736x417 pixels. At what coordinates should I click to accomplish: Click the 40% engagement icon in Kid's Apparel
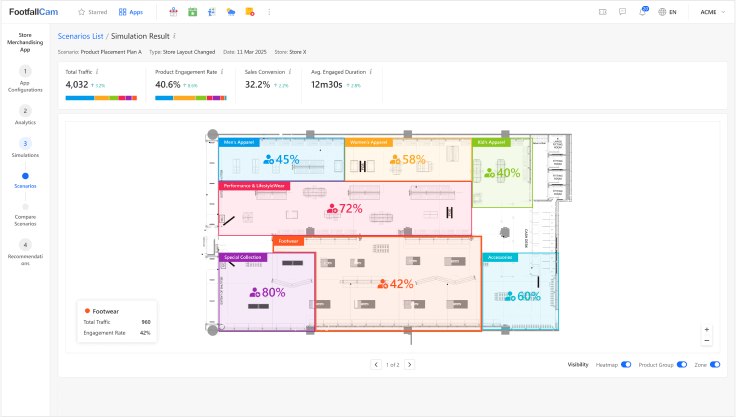[x=490, y=173]
